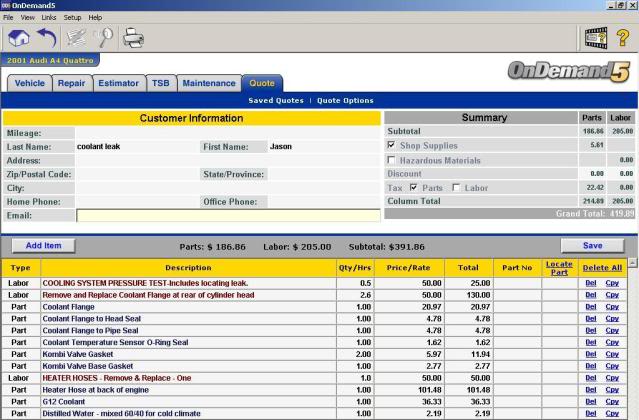This screenshot has height=420, width=639.
Task: Click the Qty/Hrs column header
Action: pos(355,268)
